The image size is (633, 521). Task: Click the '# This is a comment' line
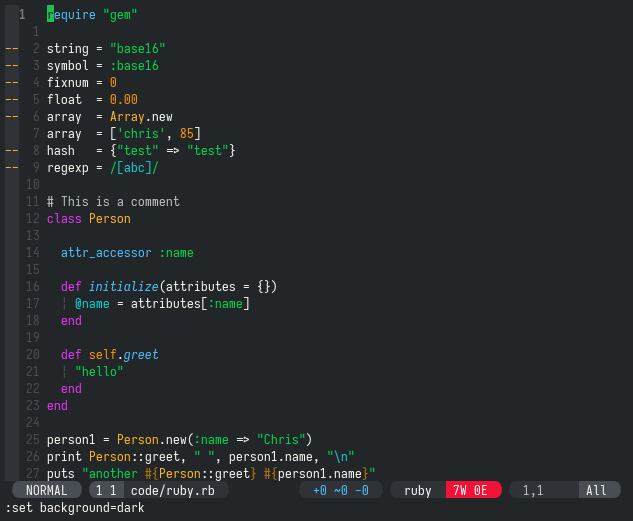(x=113, y=202)
